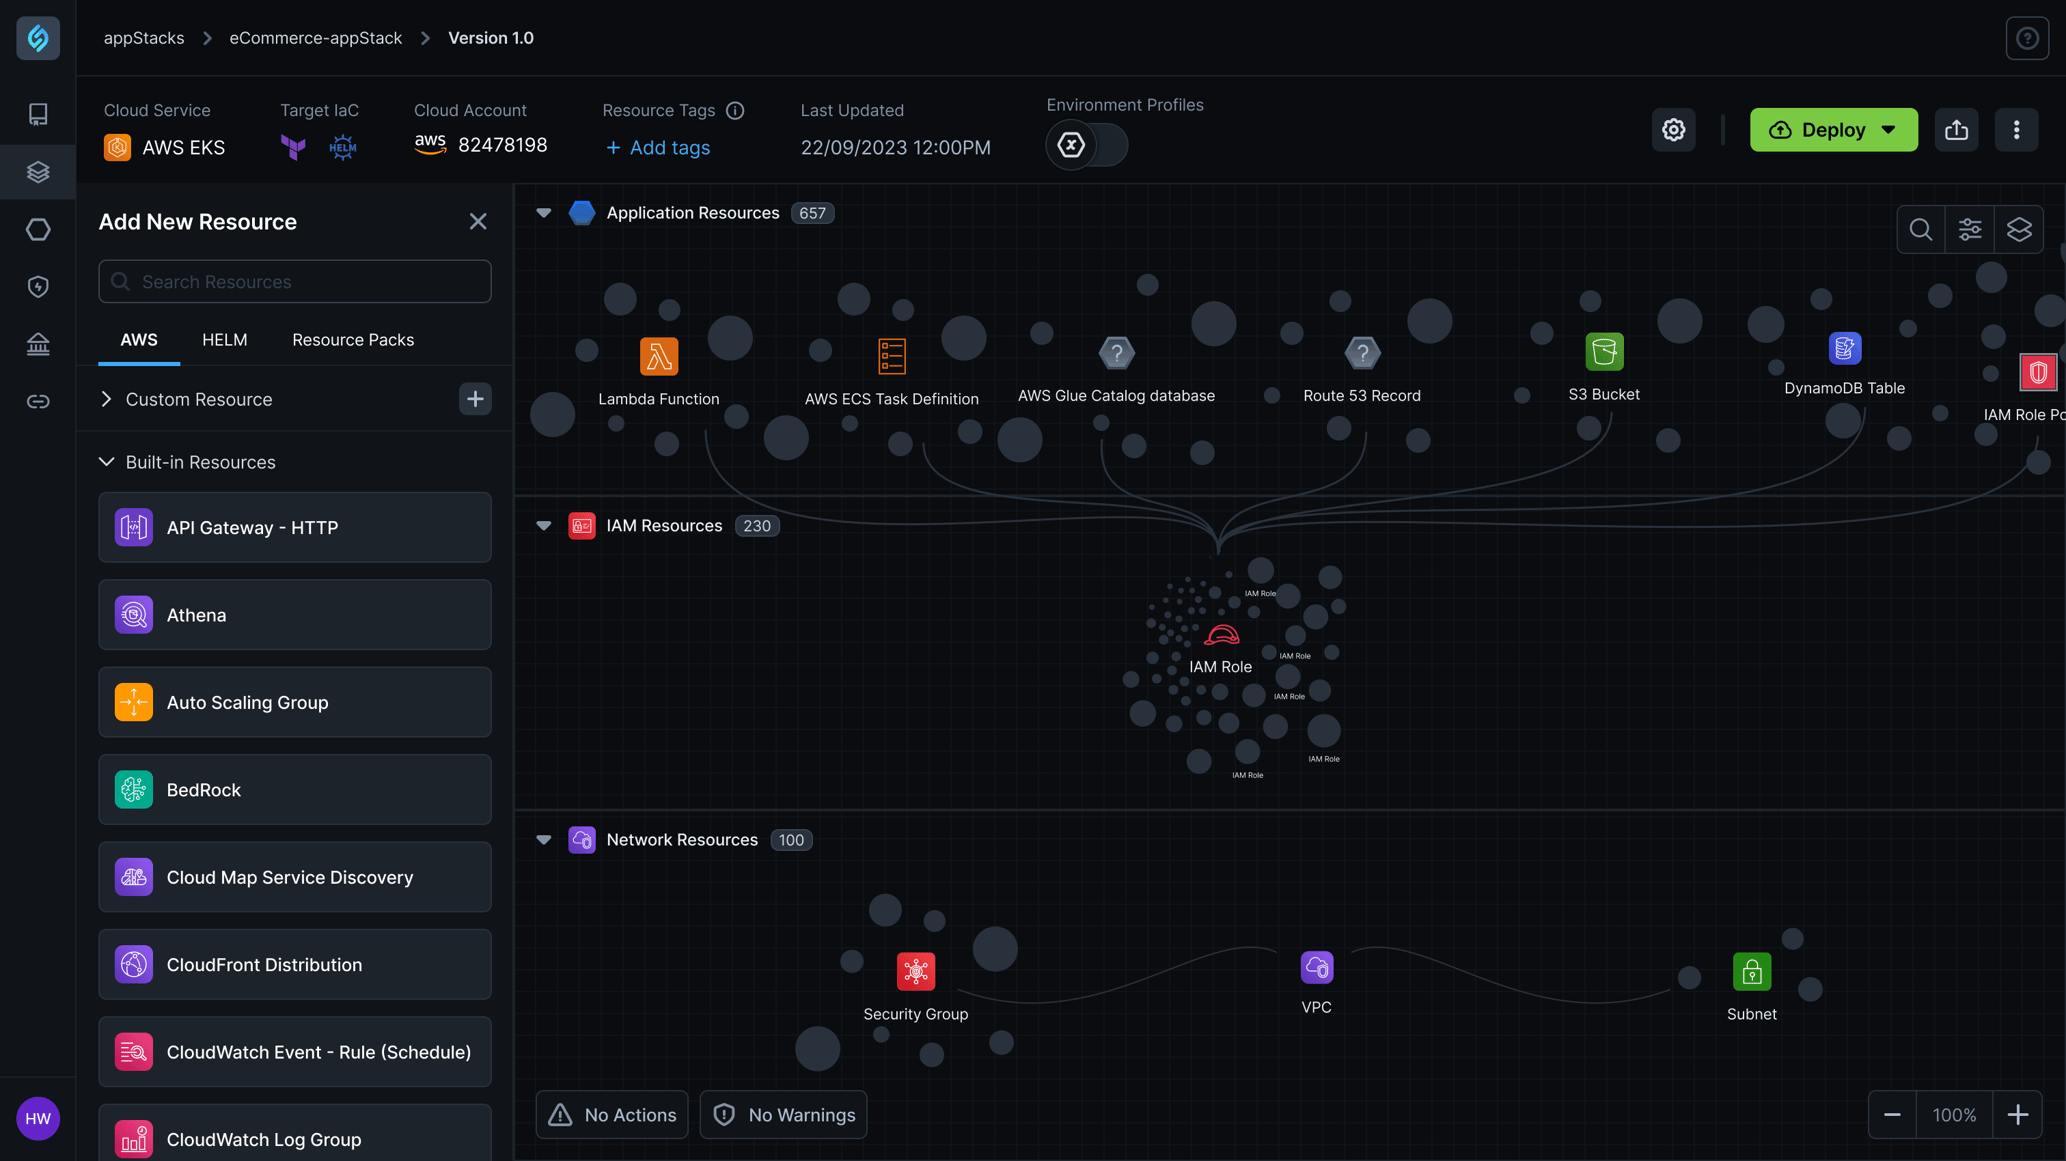
Task: Focus the Search Resources field
Action: pos(294,281)
